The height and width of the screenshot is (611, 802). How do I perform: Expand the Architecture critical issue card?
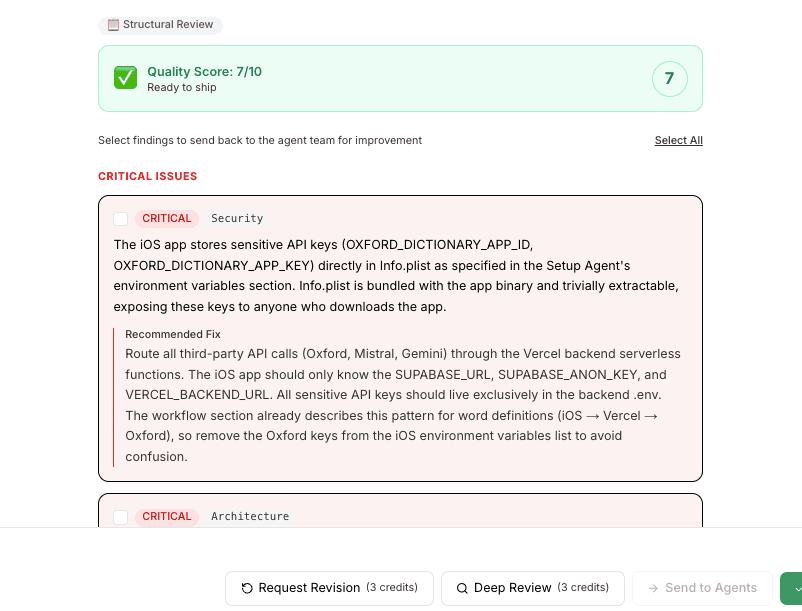400,516
